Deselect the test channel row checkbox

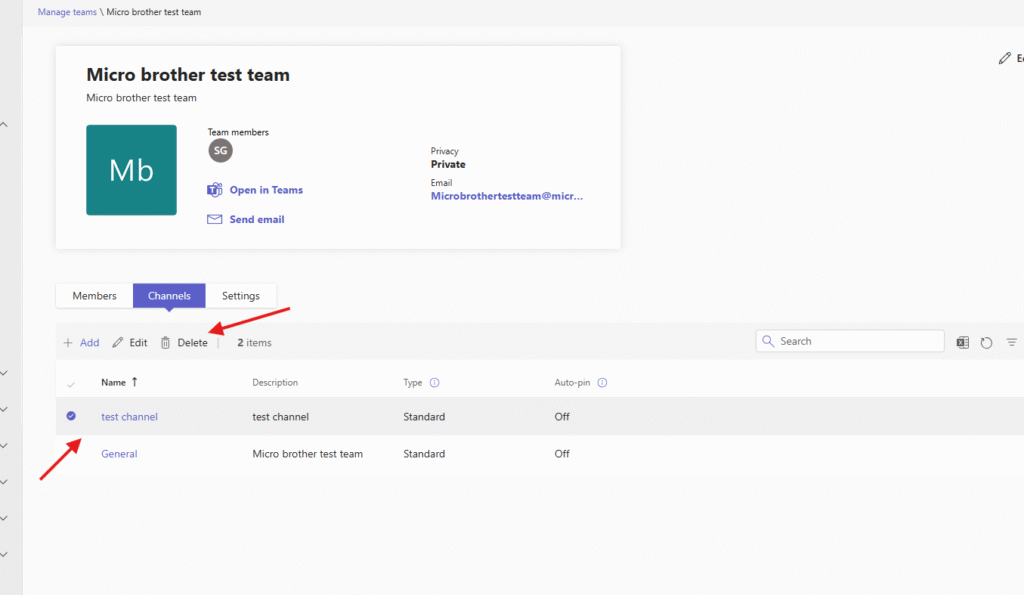[x=71, y=416]
